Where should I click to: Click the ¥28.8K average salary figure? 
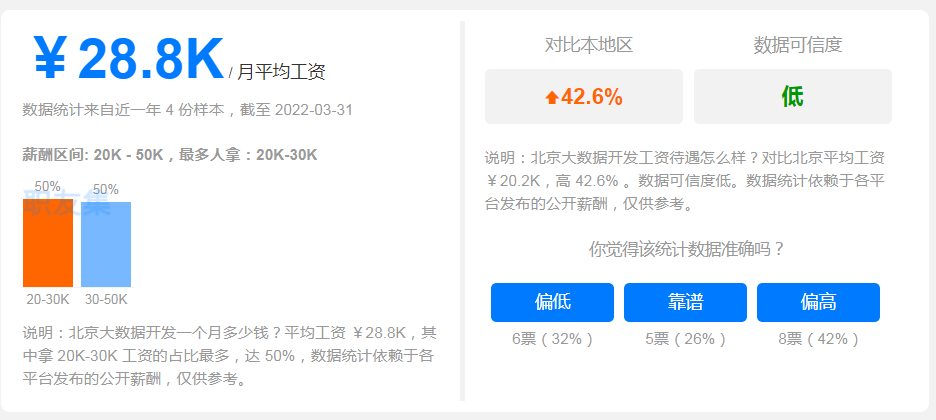(128, 58)
